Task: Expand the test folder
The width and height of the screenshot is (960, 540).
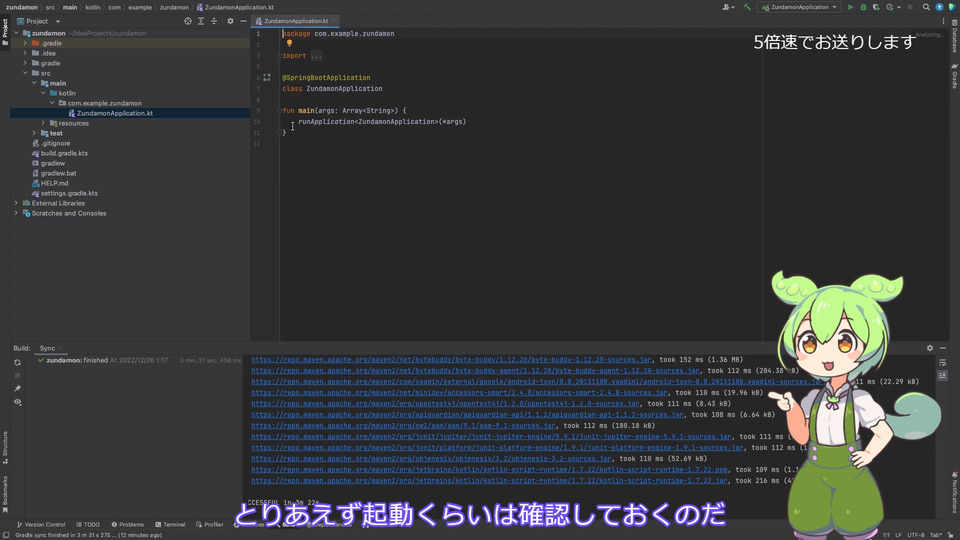Action: click(x=34, y=133)
